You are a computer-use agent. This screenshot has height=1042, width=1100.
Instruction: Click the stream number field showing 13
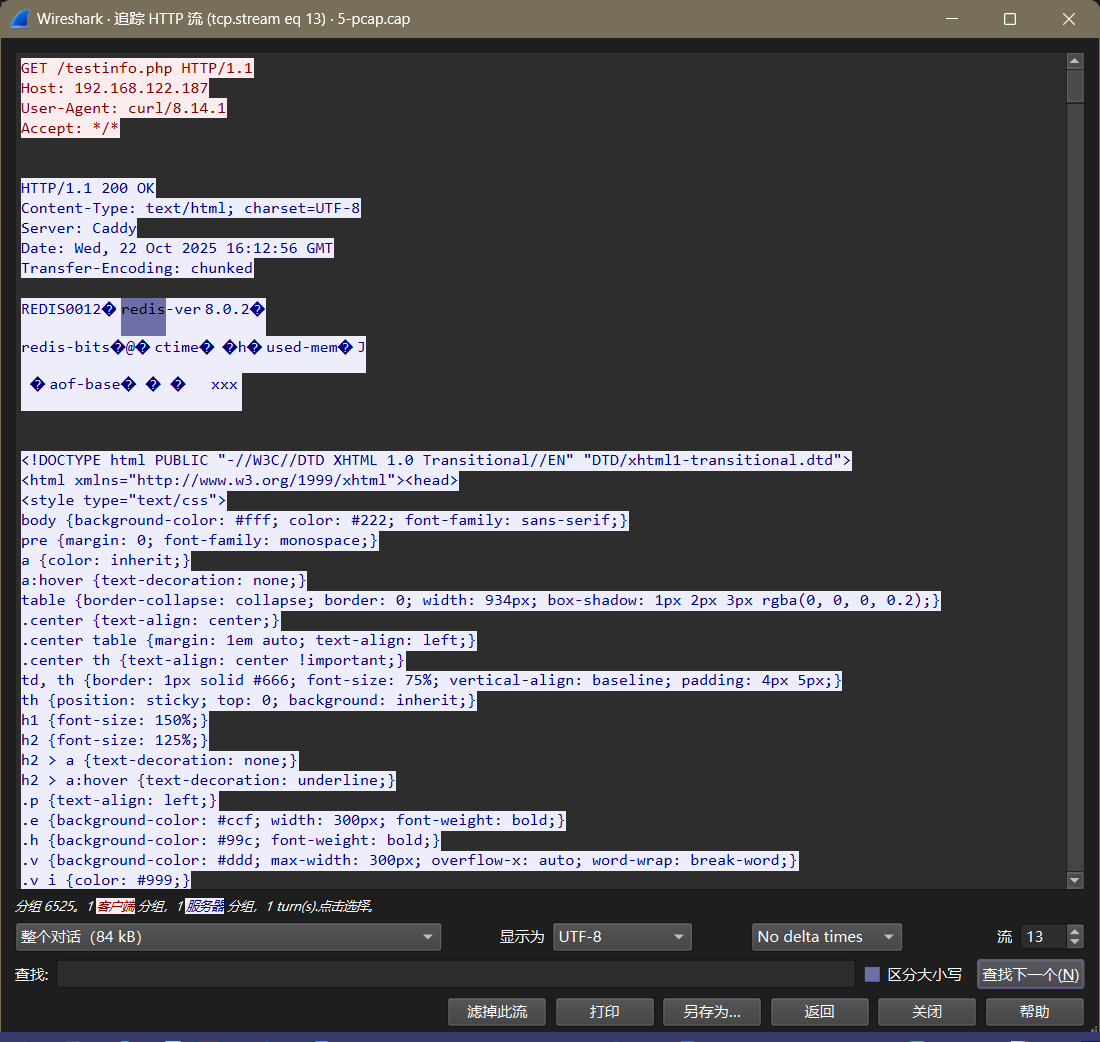1043,937
